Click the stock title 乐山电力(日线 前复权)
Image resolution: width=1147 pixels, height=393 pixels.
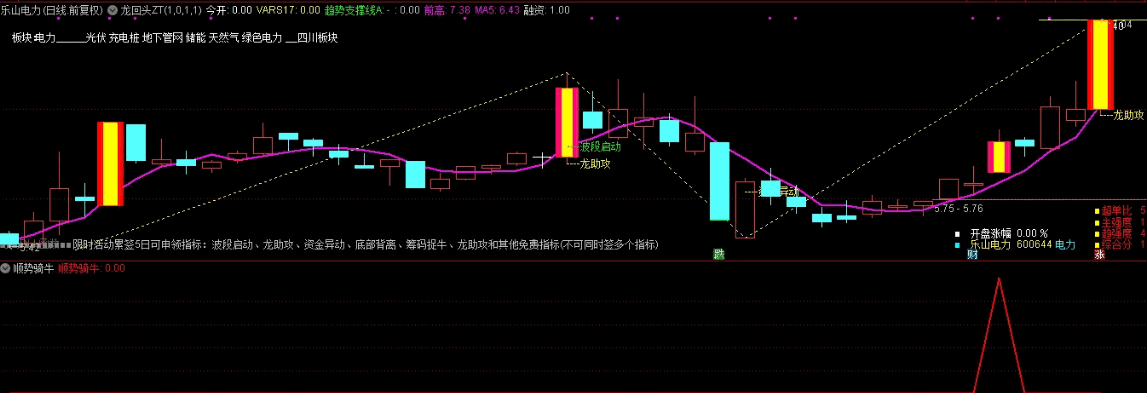point(52,10)
